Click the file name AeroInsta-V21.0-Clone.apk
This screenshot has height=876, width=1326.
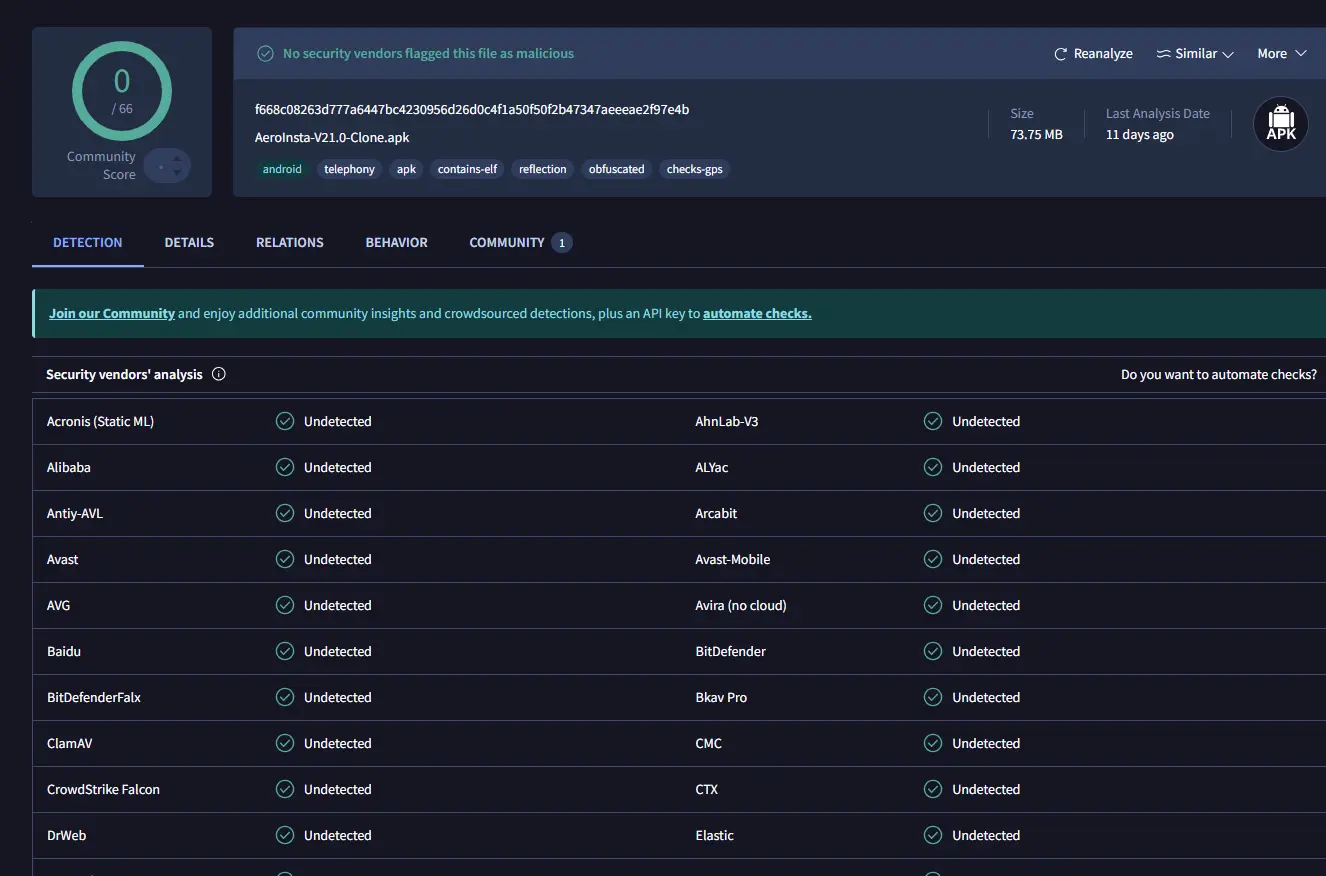coord(332,138)
